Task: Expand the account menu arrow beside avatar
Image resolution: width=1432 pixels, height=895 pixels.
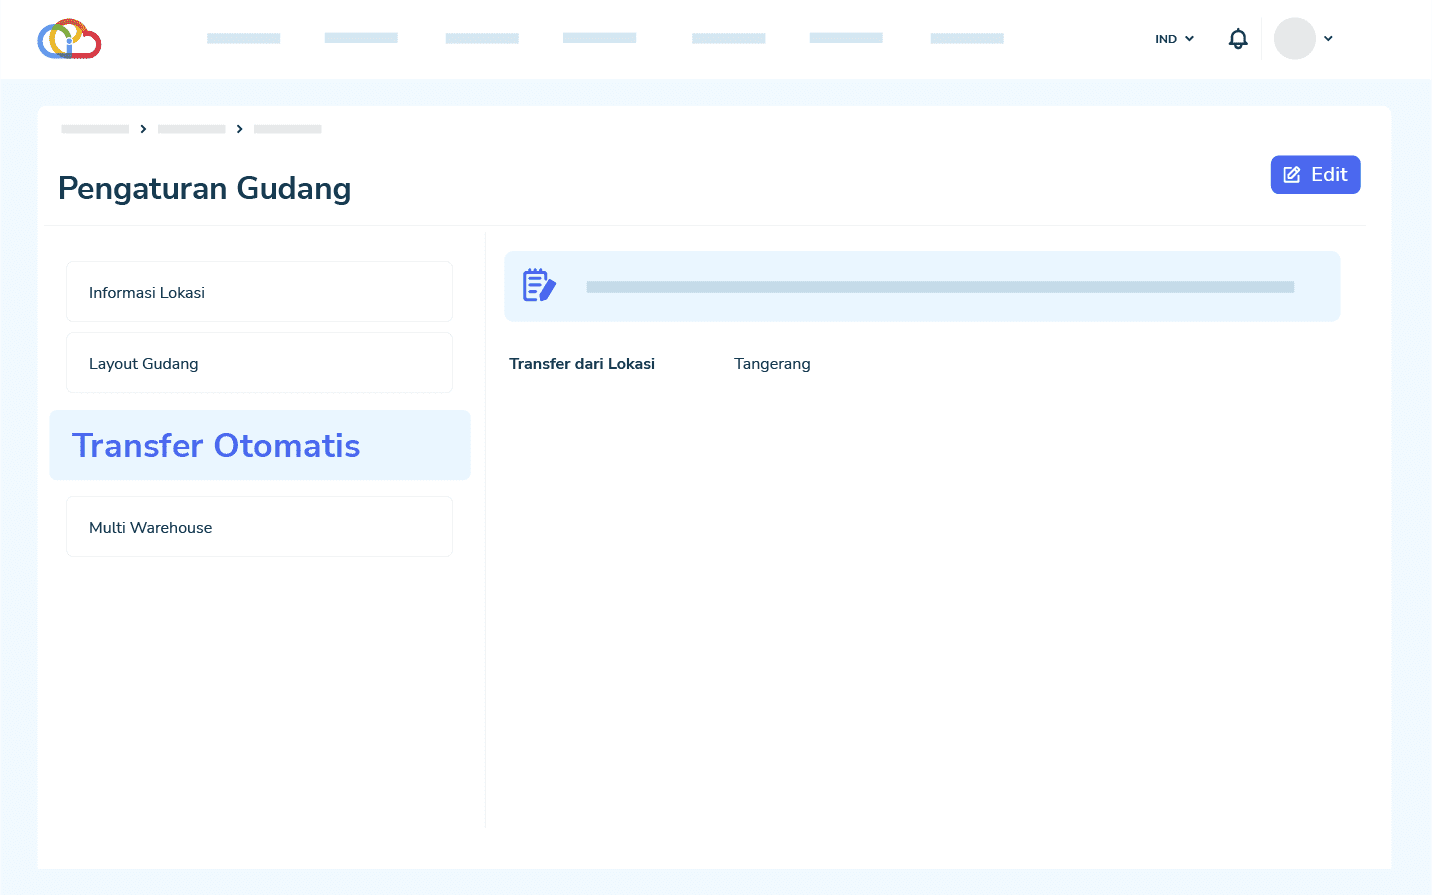Action: [1328, 39]
